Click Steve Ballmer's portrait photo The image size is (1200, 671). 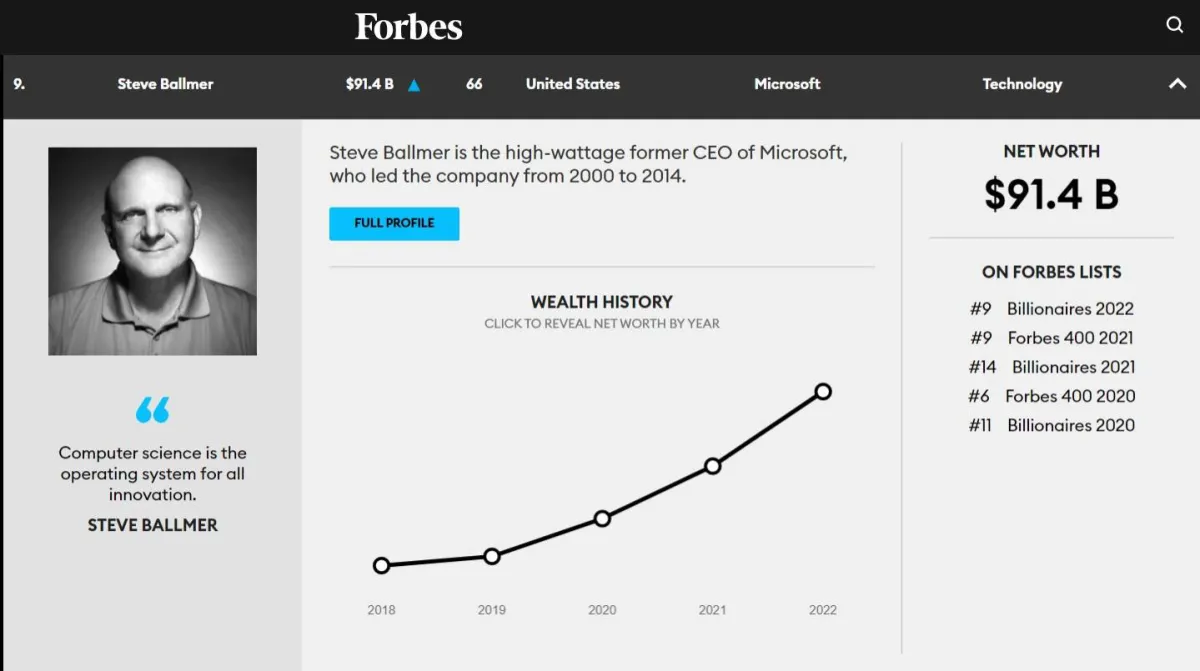coord(152,251)
